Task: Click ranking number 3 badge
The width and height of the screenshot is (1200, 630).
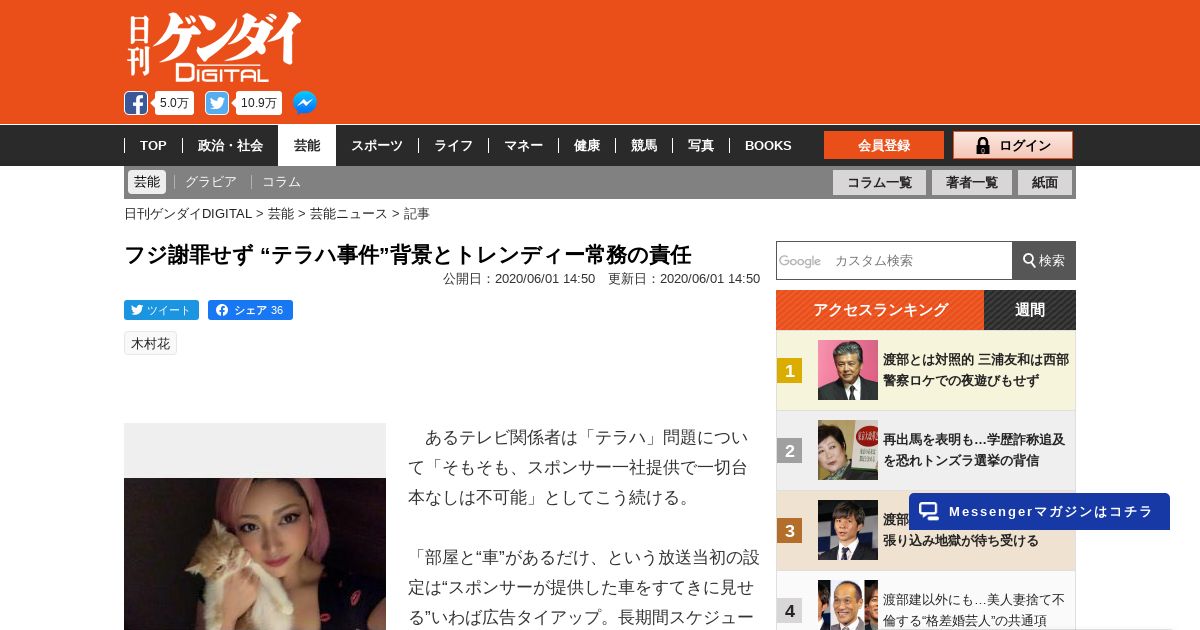Action: [789, 531]
